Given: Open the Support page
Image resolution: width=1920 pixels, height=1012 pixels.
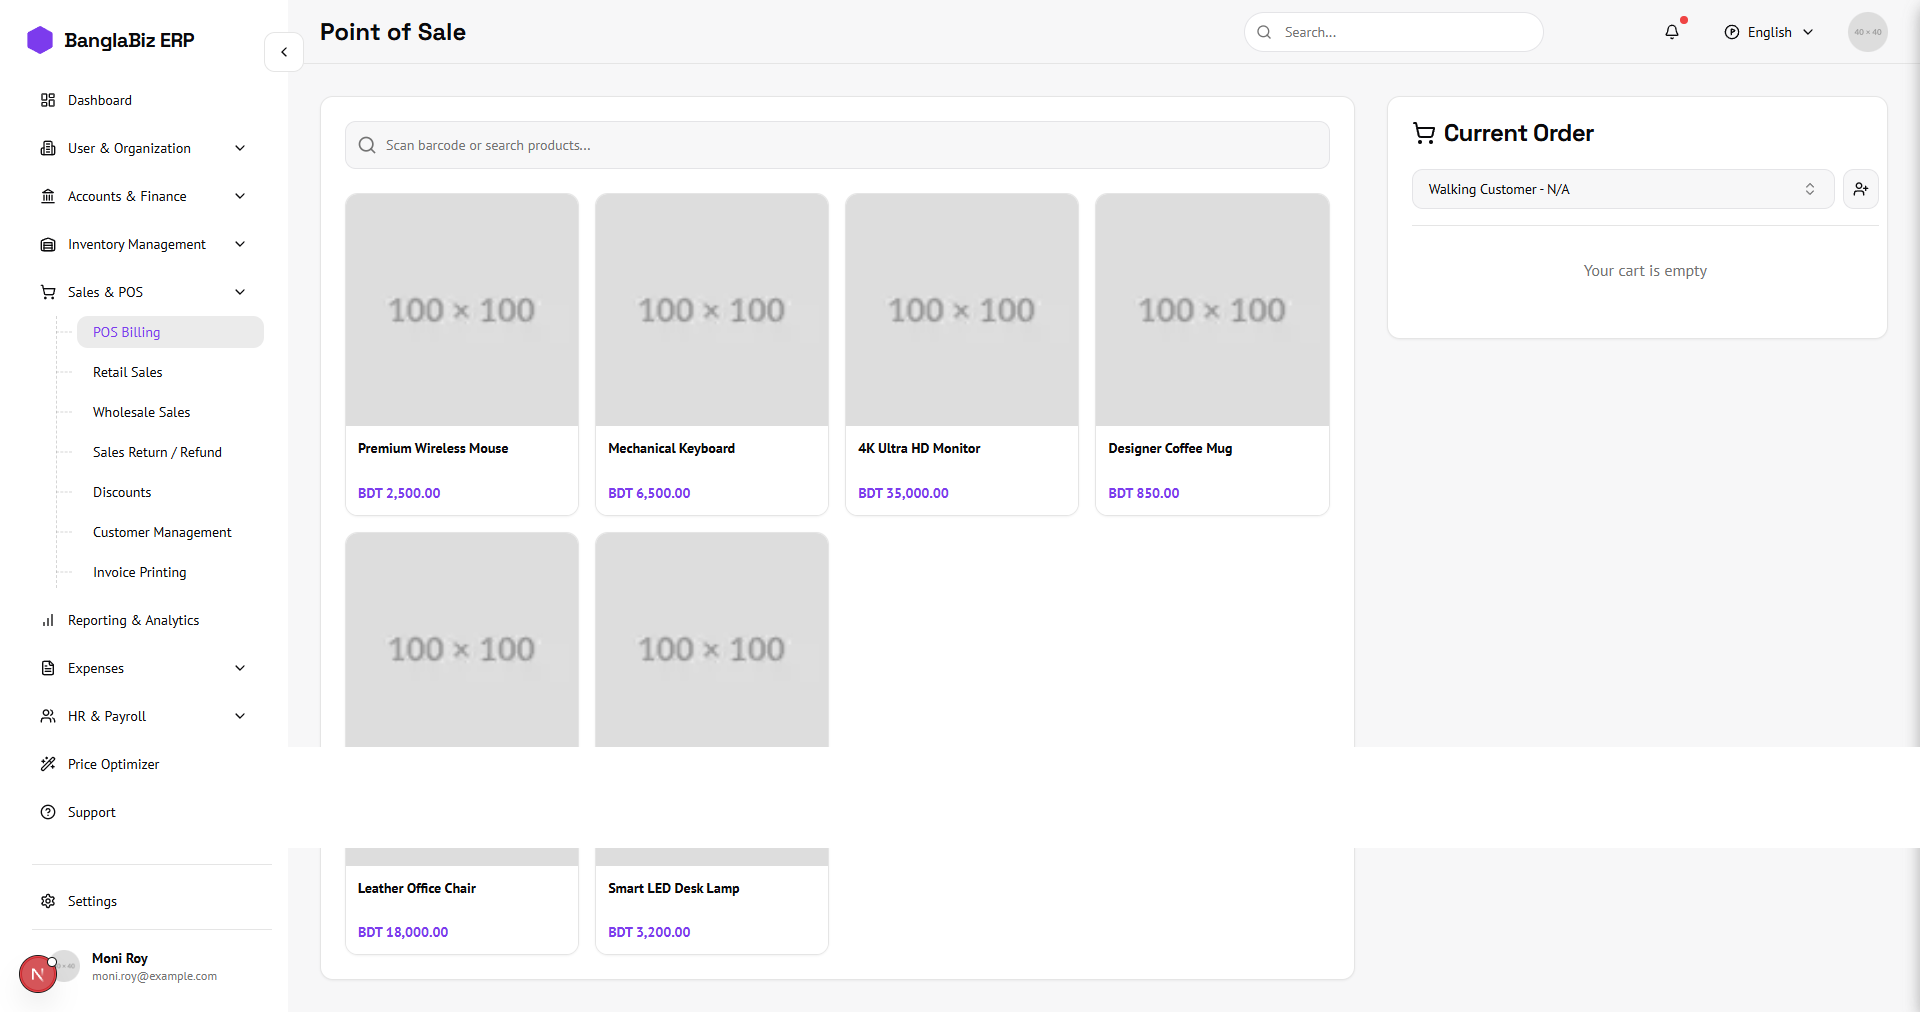Looking at the screenshot, I should click(91, 812).
